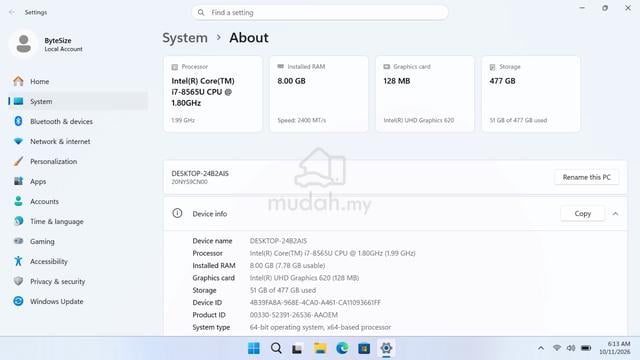
Task: Open the Home settings page
Action: coord(78,81)
